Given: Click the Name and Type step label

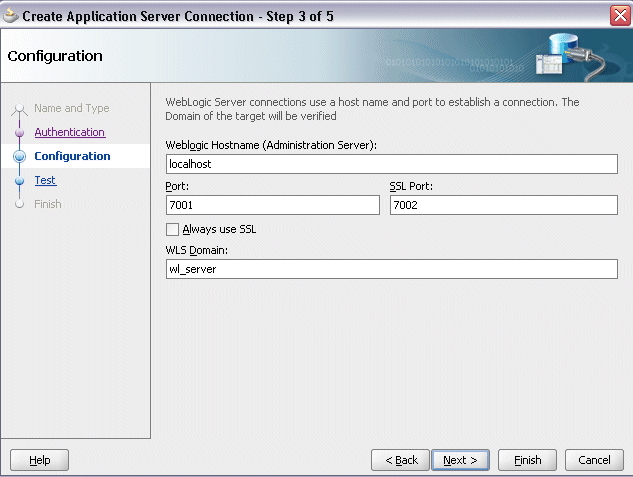Looking at the screenshot, I should point(71,108).
